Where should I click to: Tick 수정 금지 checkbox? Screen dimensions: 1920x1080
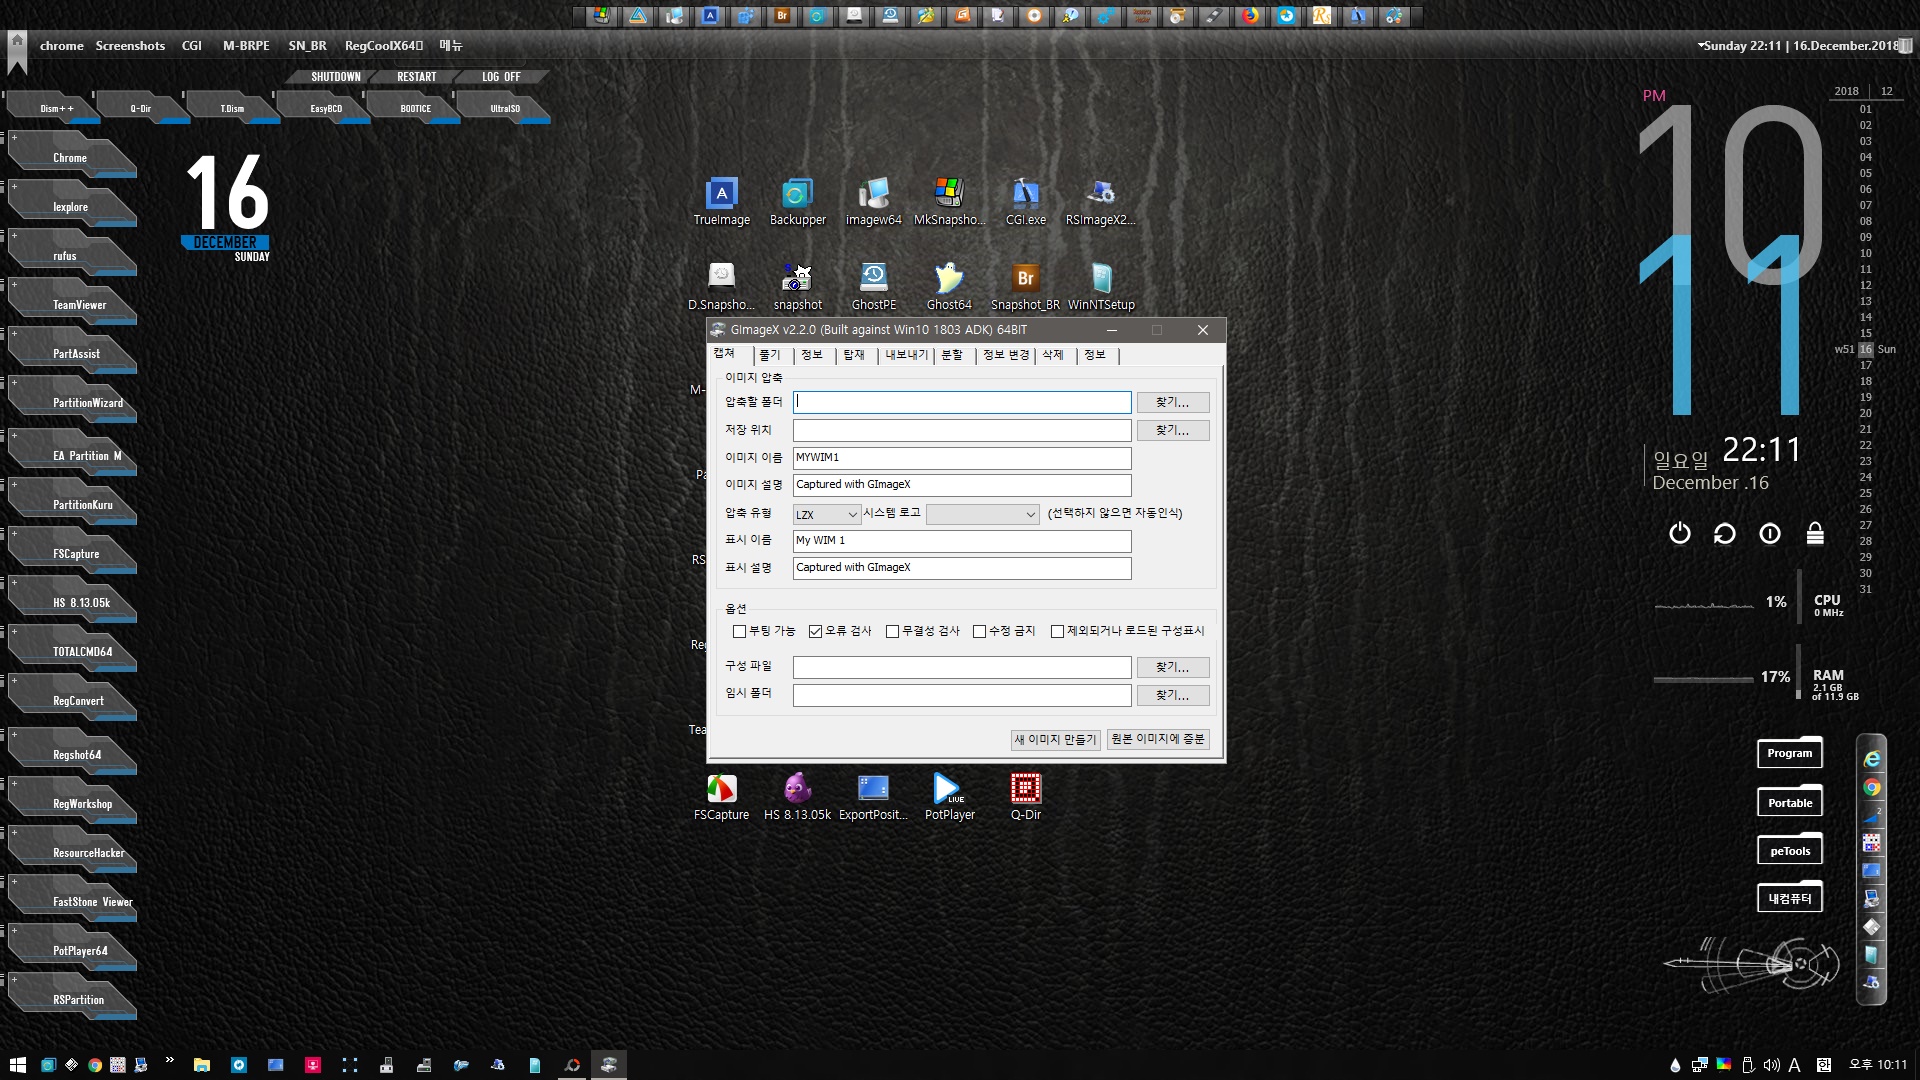point(979,631)
